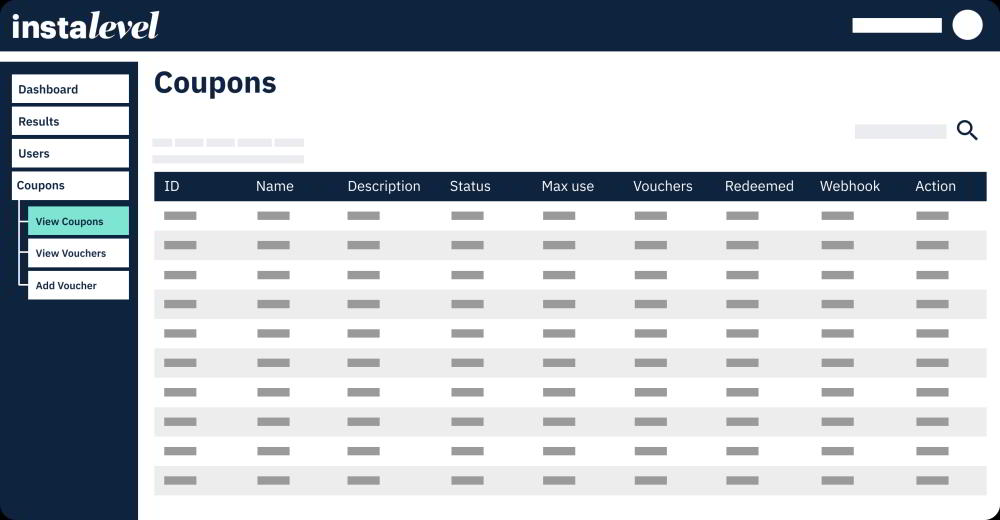Open the Users menu item
Image resolution: width=1000 pixels, height=520 pixels.
click(70, 153)
